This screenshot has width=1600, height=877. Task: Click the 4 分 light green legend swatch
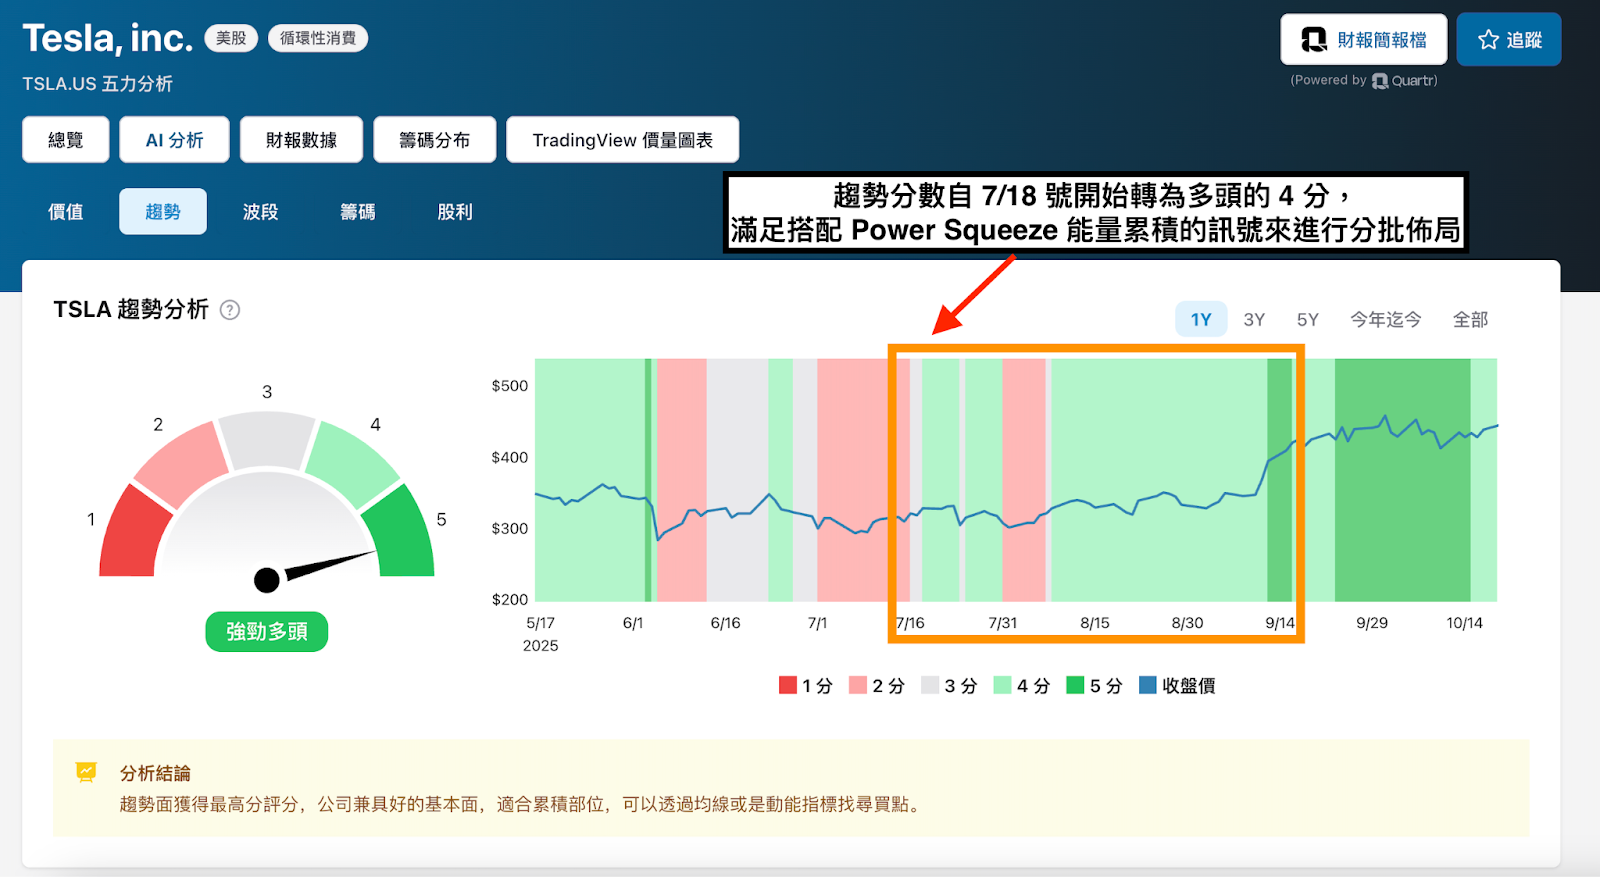pos(1002,685)
